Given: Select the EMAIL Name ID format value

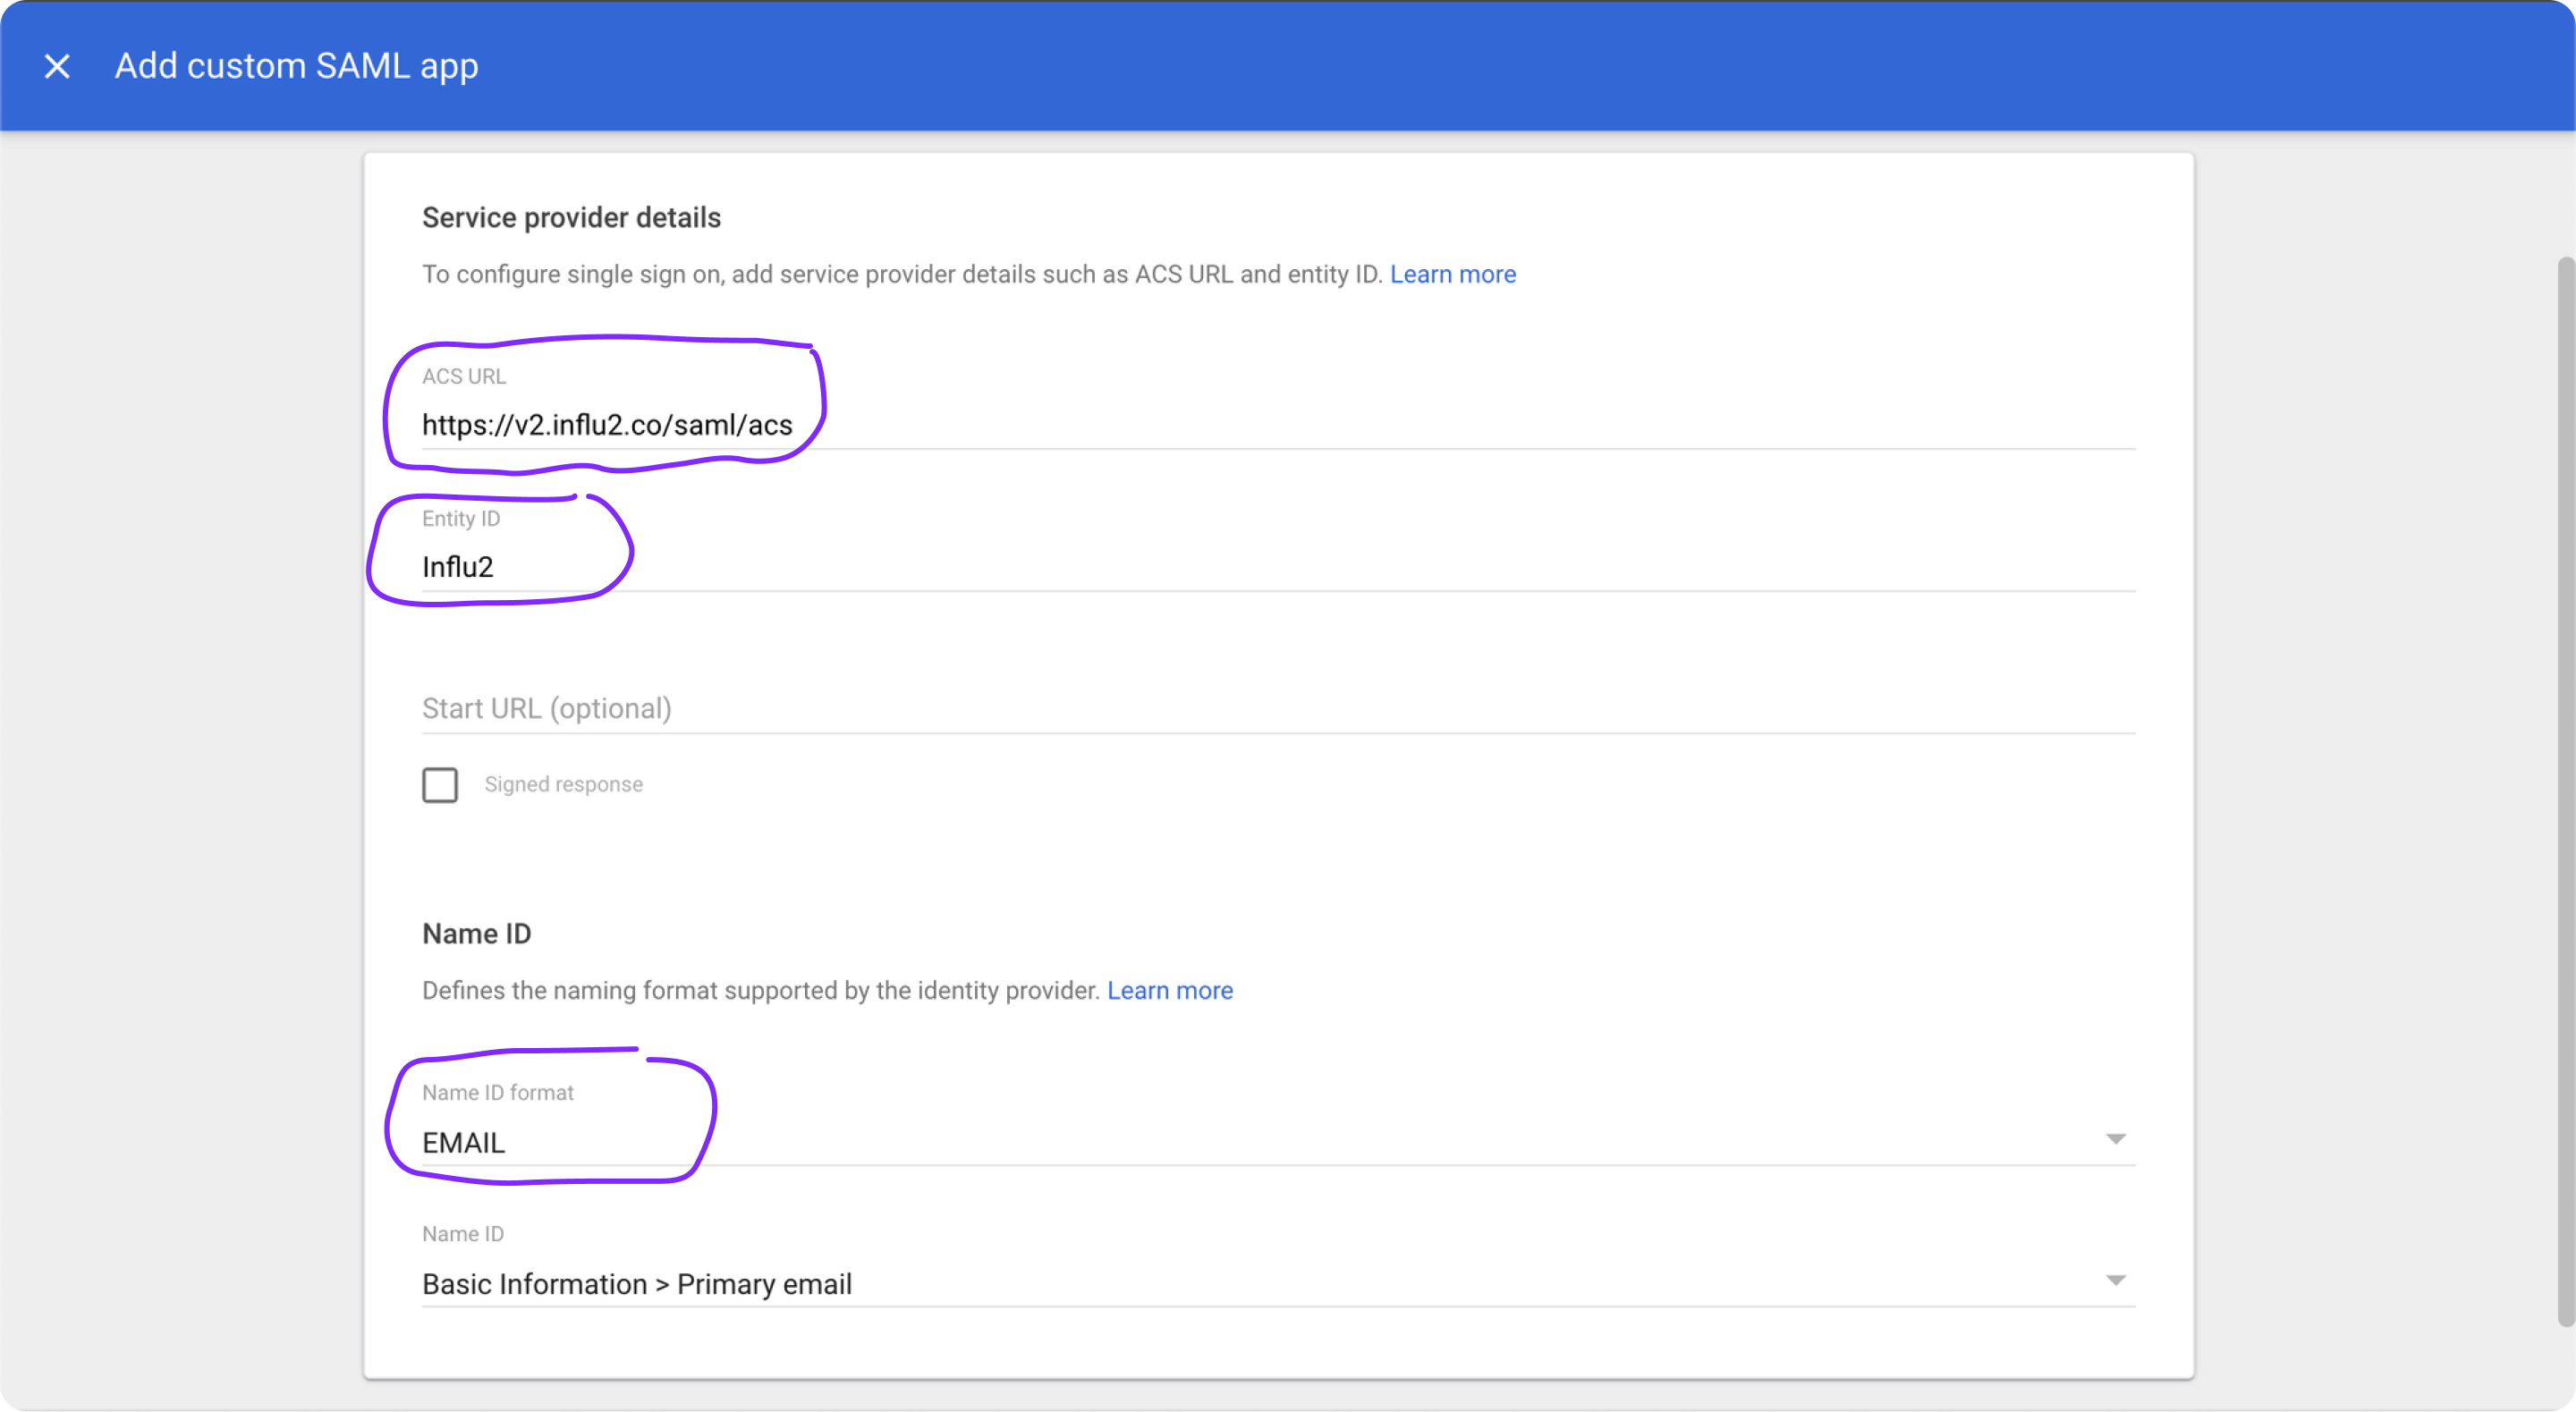Looking at the screenshot, I should 463,1142.
